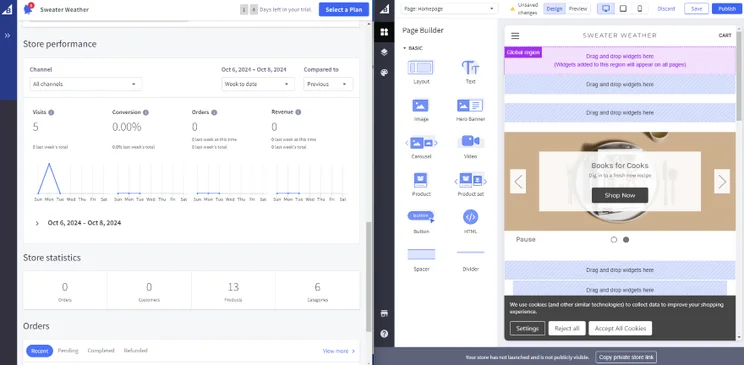
Task: Click Copy private store link
Action: [626, 357]
